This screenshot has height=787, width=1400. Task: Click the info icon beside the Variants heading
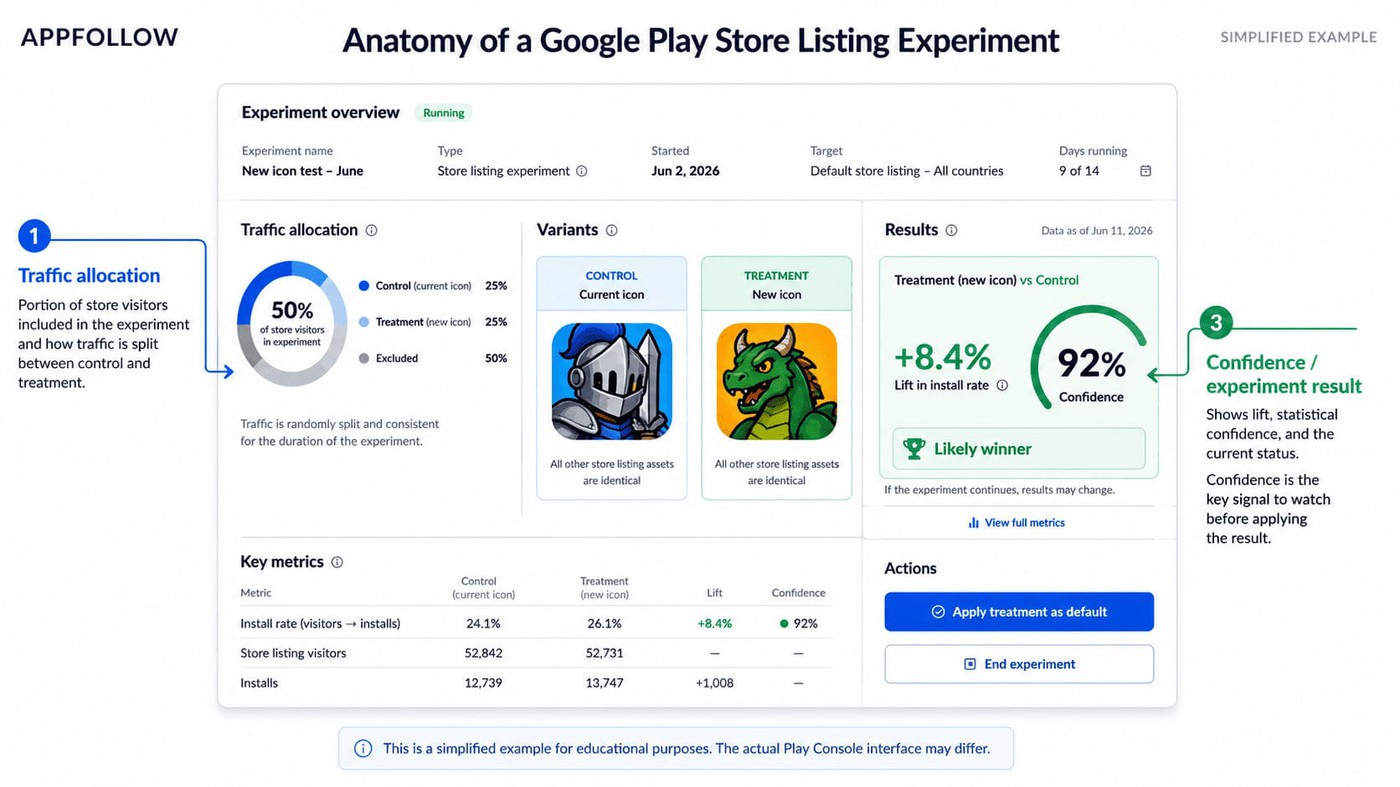tap(611, 230)
